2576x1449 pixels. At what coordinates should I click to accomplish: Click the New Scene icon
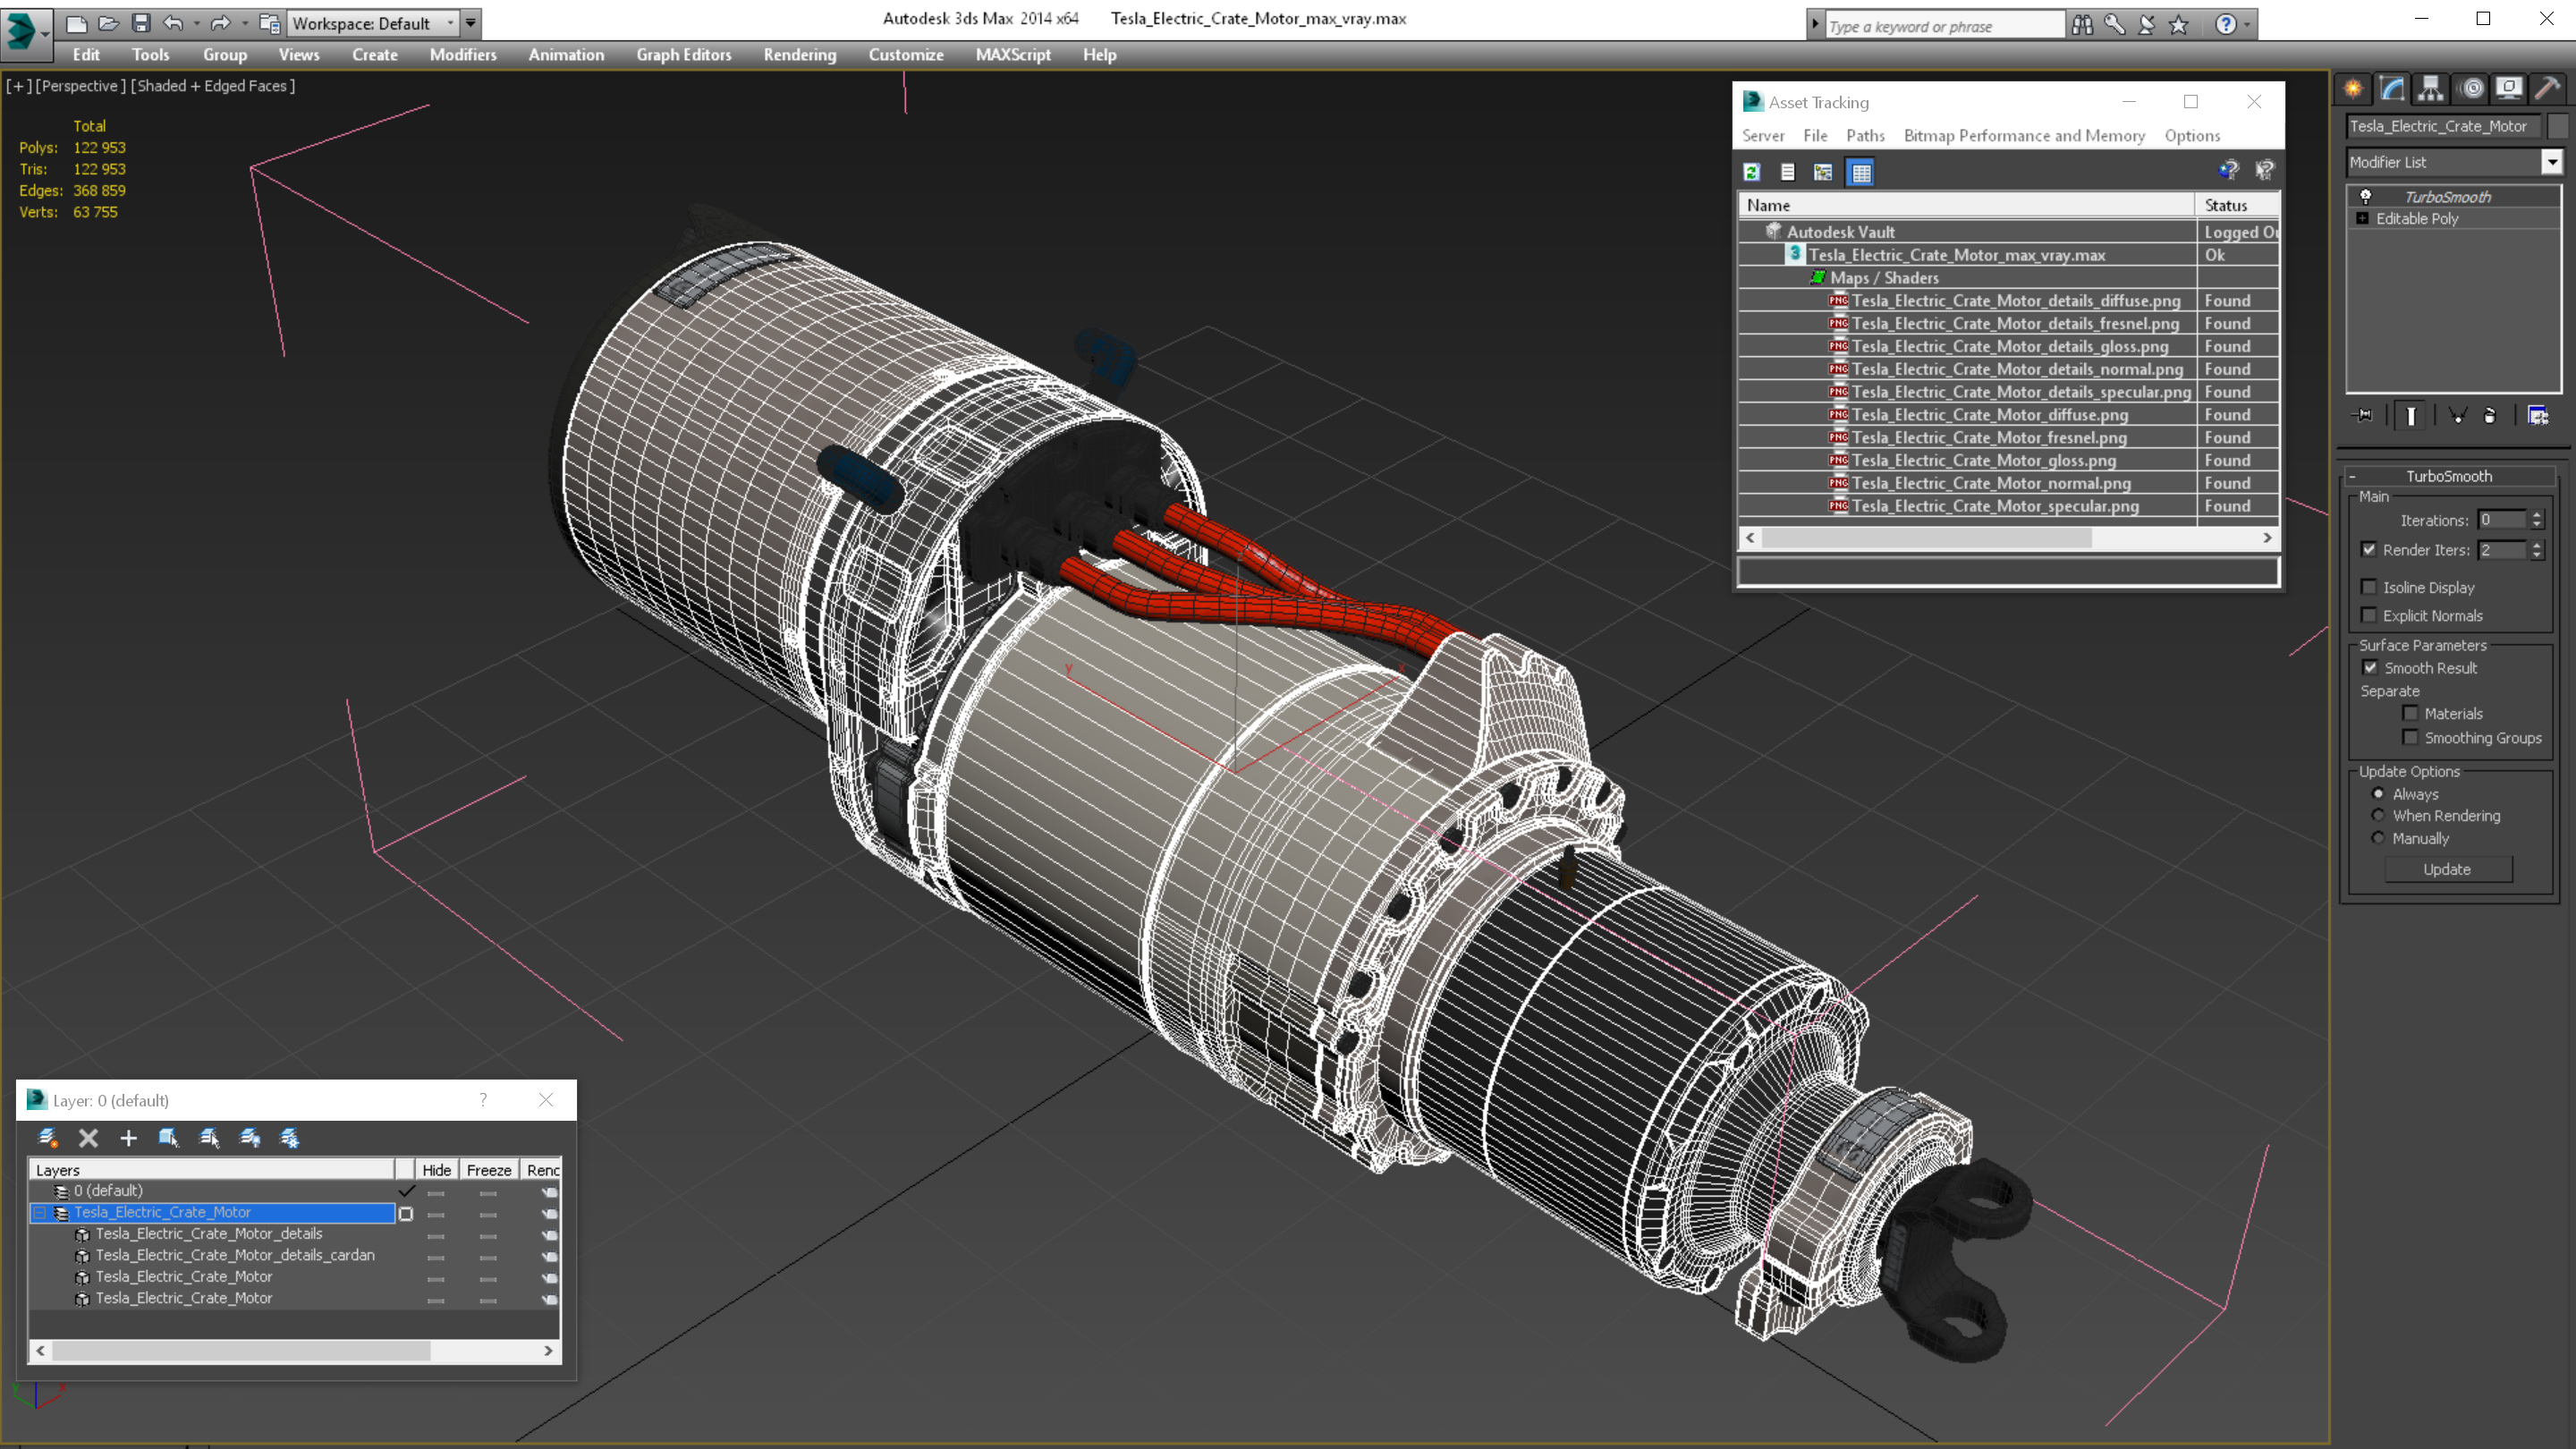[76, 23]
